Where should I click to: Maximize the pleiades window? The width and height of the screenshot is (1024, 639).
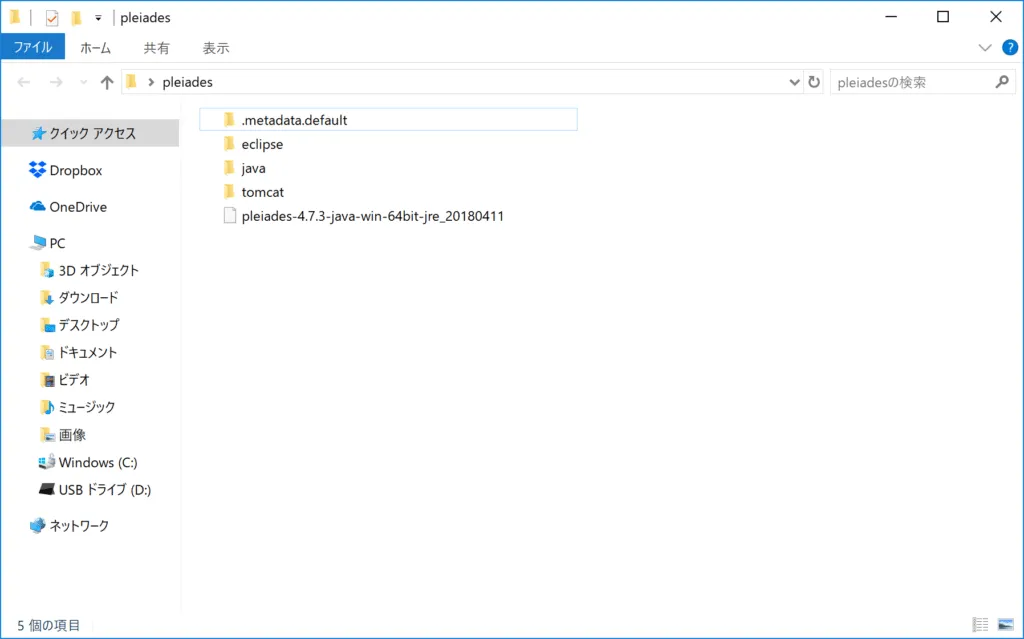click(943, 17)
